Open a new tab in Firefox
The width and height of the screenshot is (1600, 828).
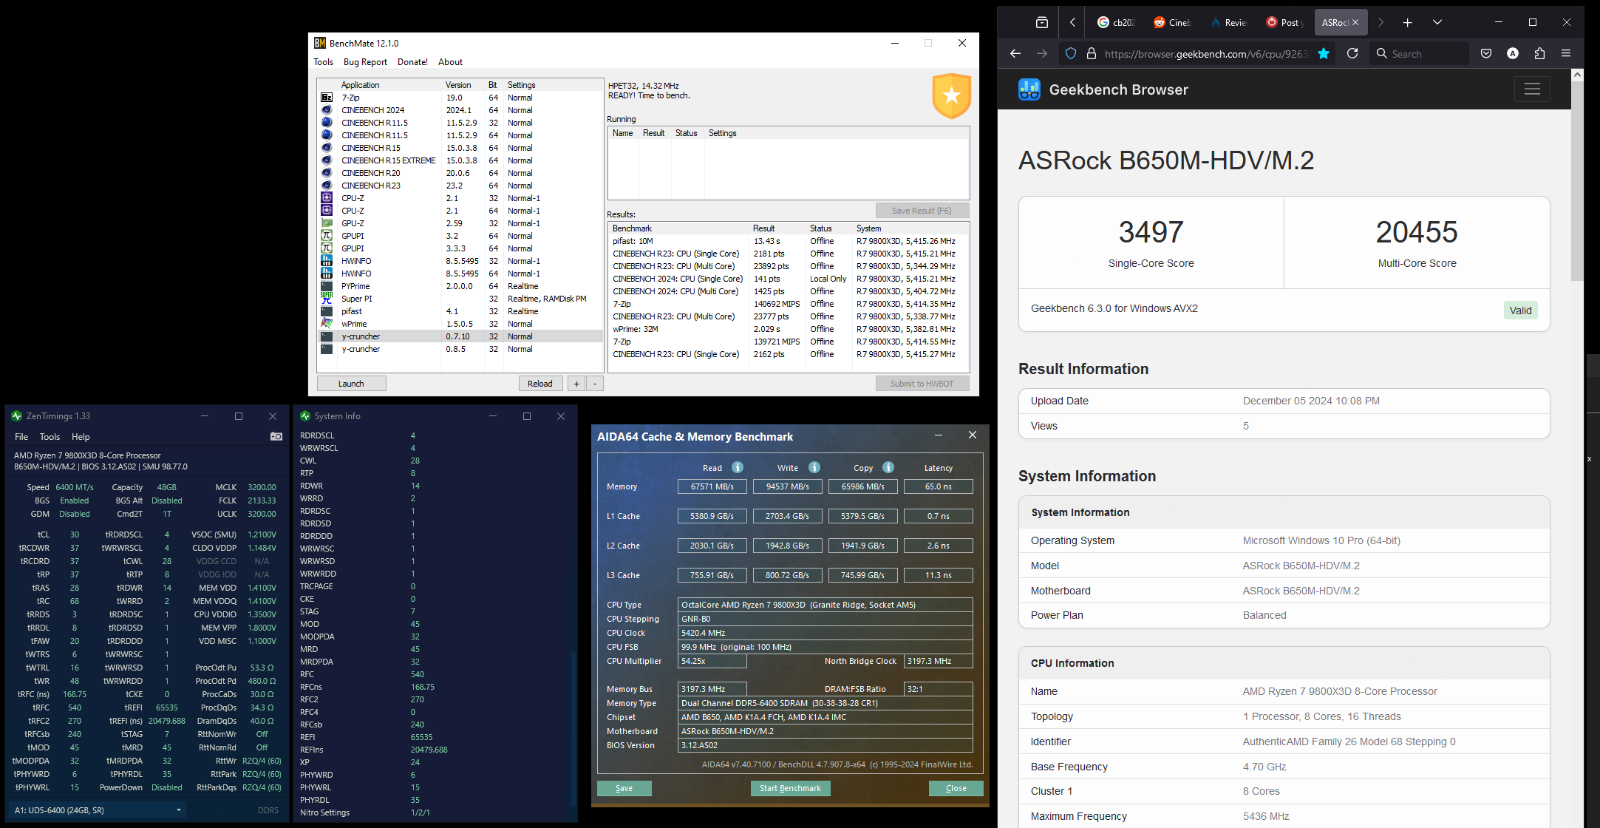tap(1407, 22)
